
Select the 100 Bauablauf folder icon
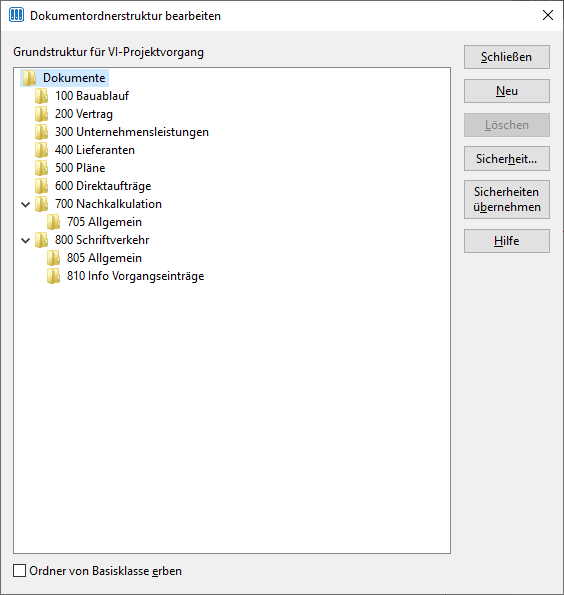(41, 96)
